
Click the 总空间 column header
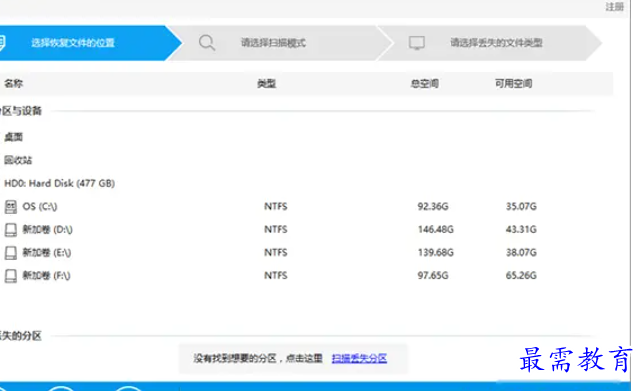425,84
